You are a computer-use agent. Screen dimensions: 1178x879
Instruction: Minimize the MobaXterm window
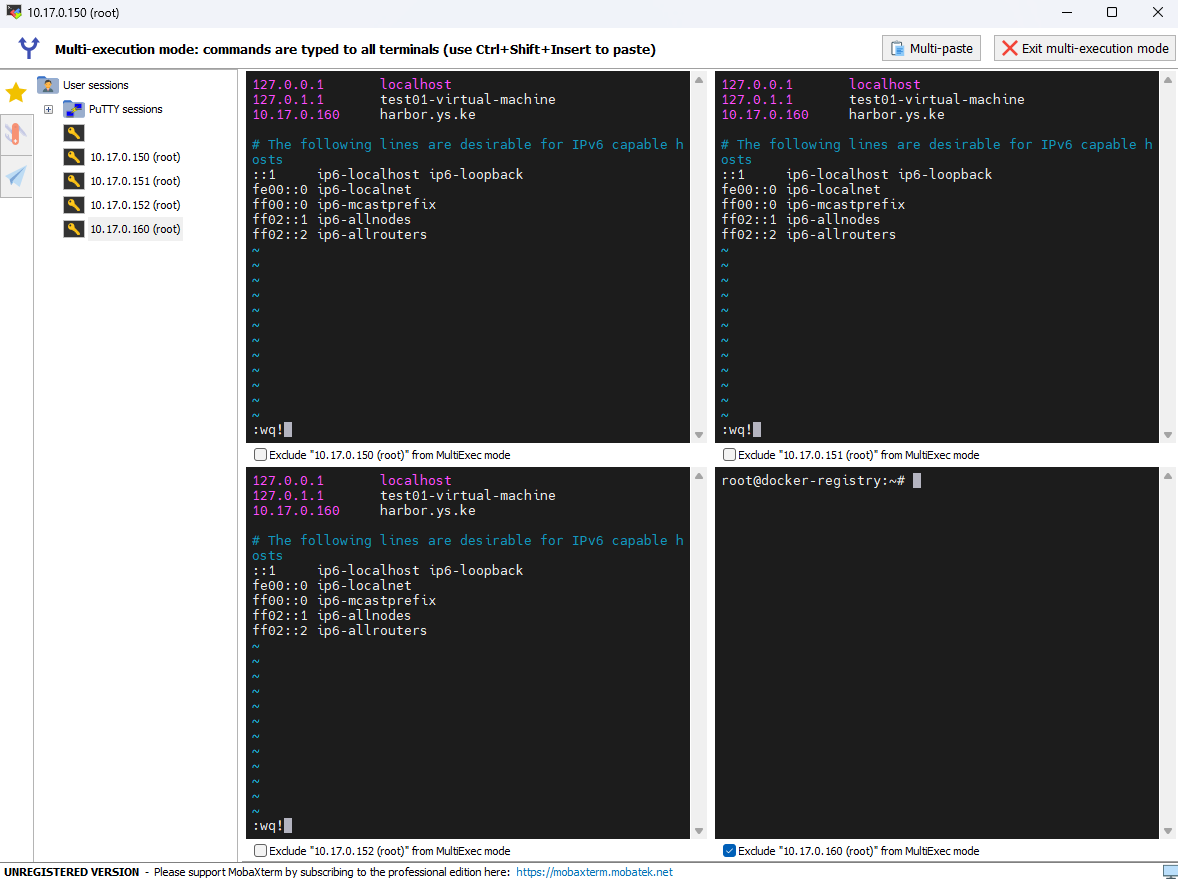[x=1067, y=12]
